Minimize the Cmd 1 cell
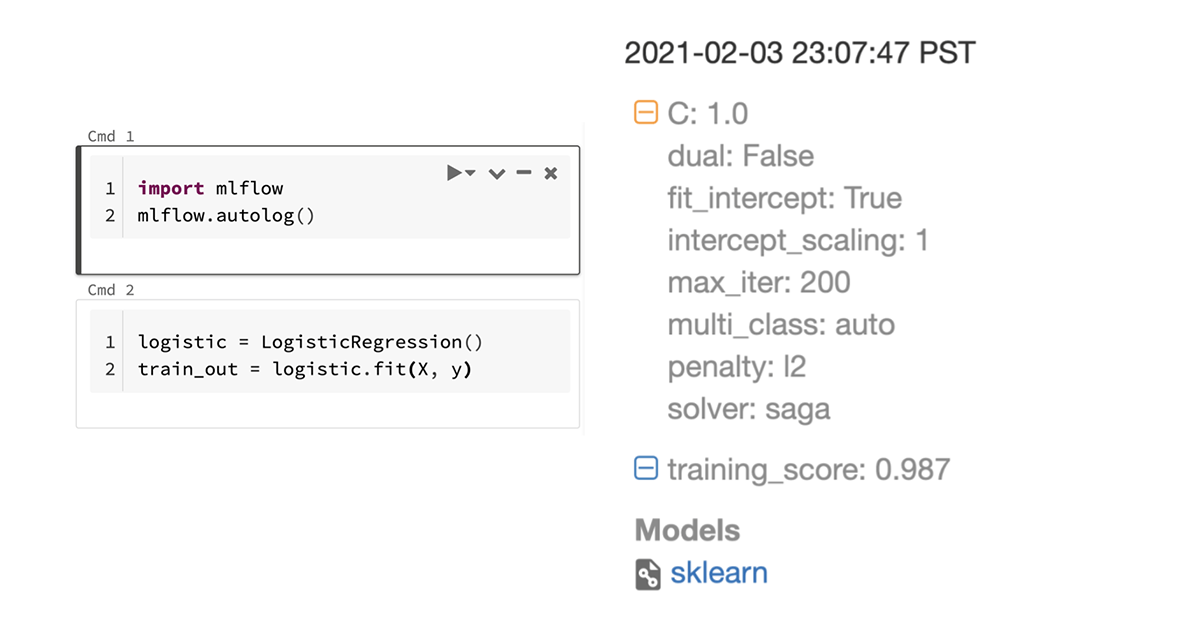The width and height of the screenshot is (1200, 630). (x=523, y=174)
